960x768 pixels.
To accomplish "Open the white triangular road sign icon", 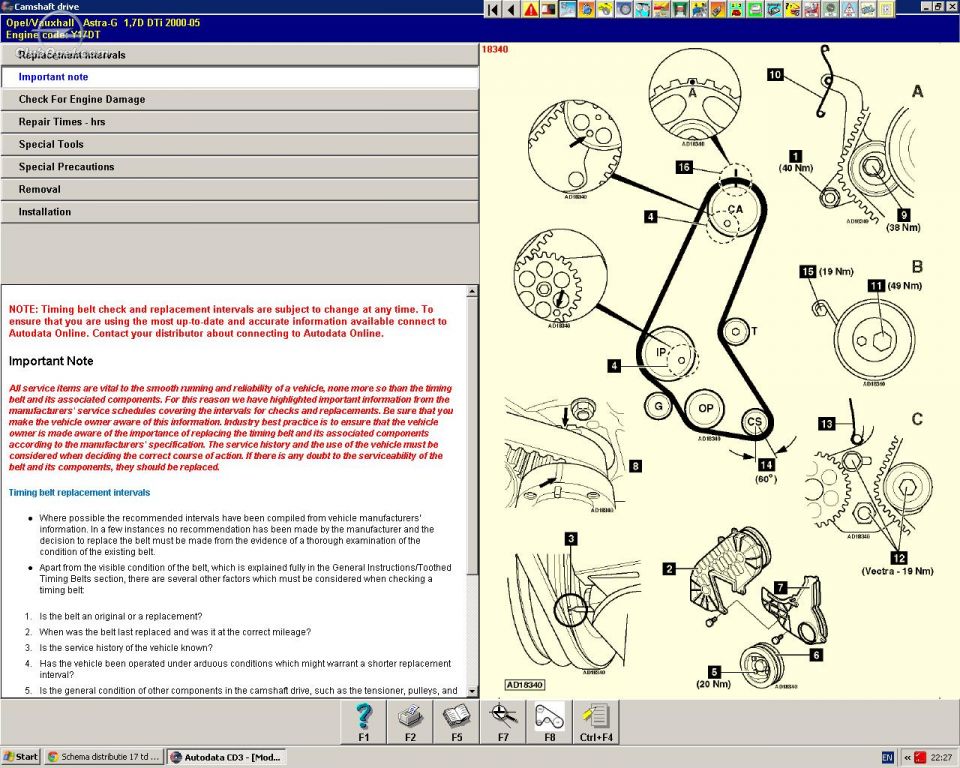I will click(849, 9).
